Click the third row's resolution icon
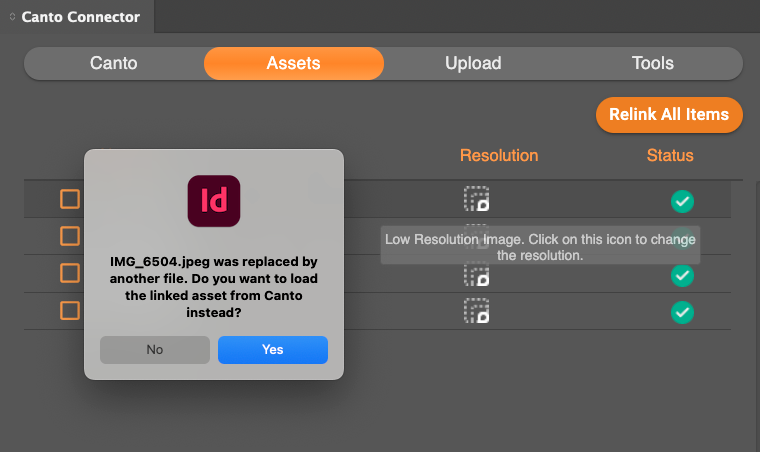 [x=476, y=274]
